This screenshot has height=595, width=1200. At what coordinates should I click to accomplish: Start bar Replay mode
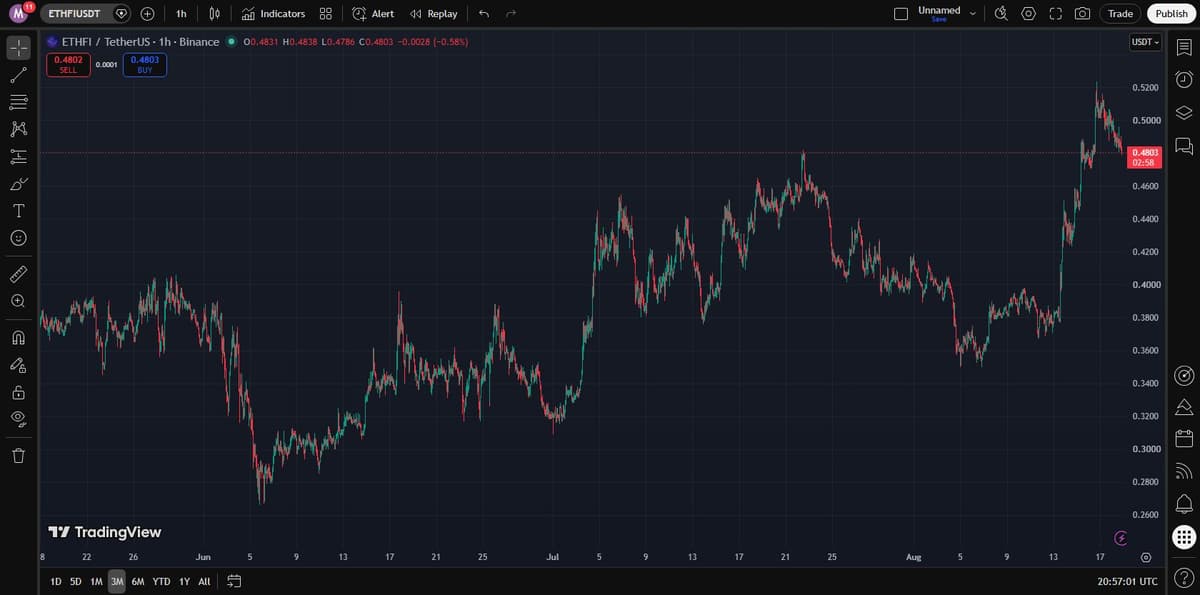[x=434, y=14]
